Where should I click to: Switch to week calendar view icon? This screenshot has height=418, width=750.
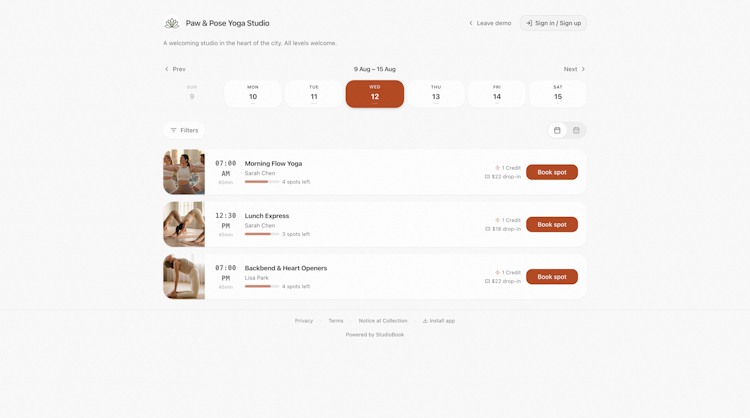point(576,130)
